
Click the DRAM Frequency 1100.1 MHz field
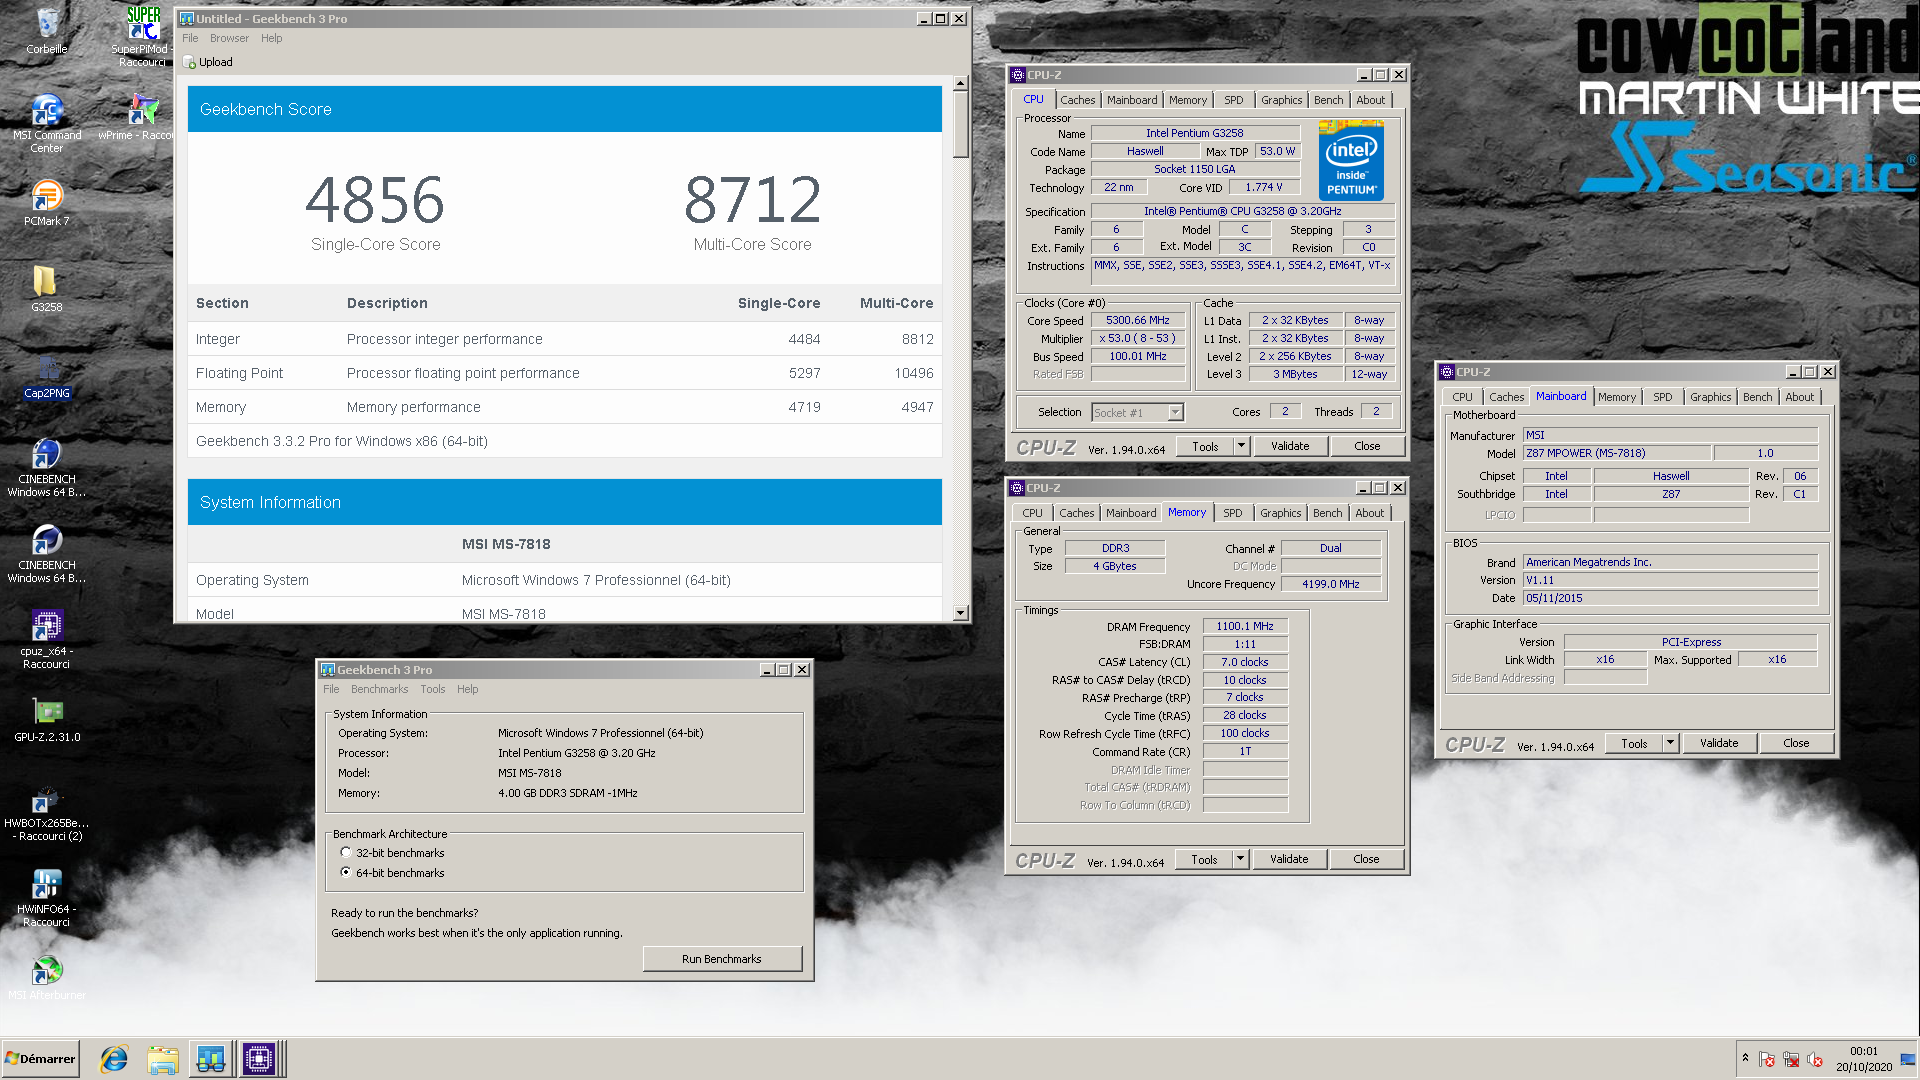pyautogui.click(x=1245, y=626)
